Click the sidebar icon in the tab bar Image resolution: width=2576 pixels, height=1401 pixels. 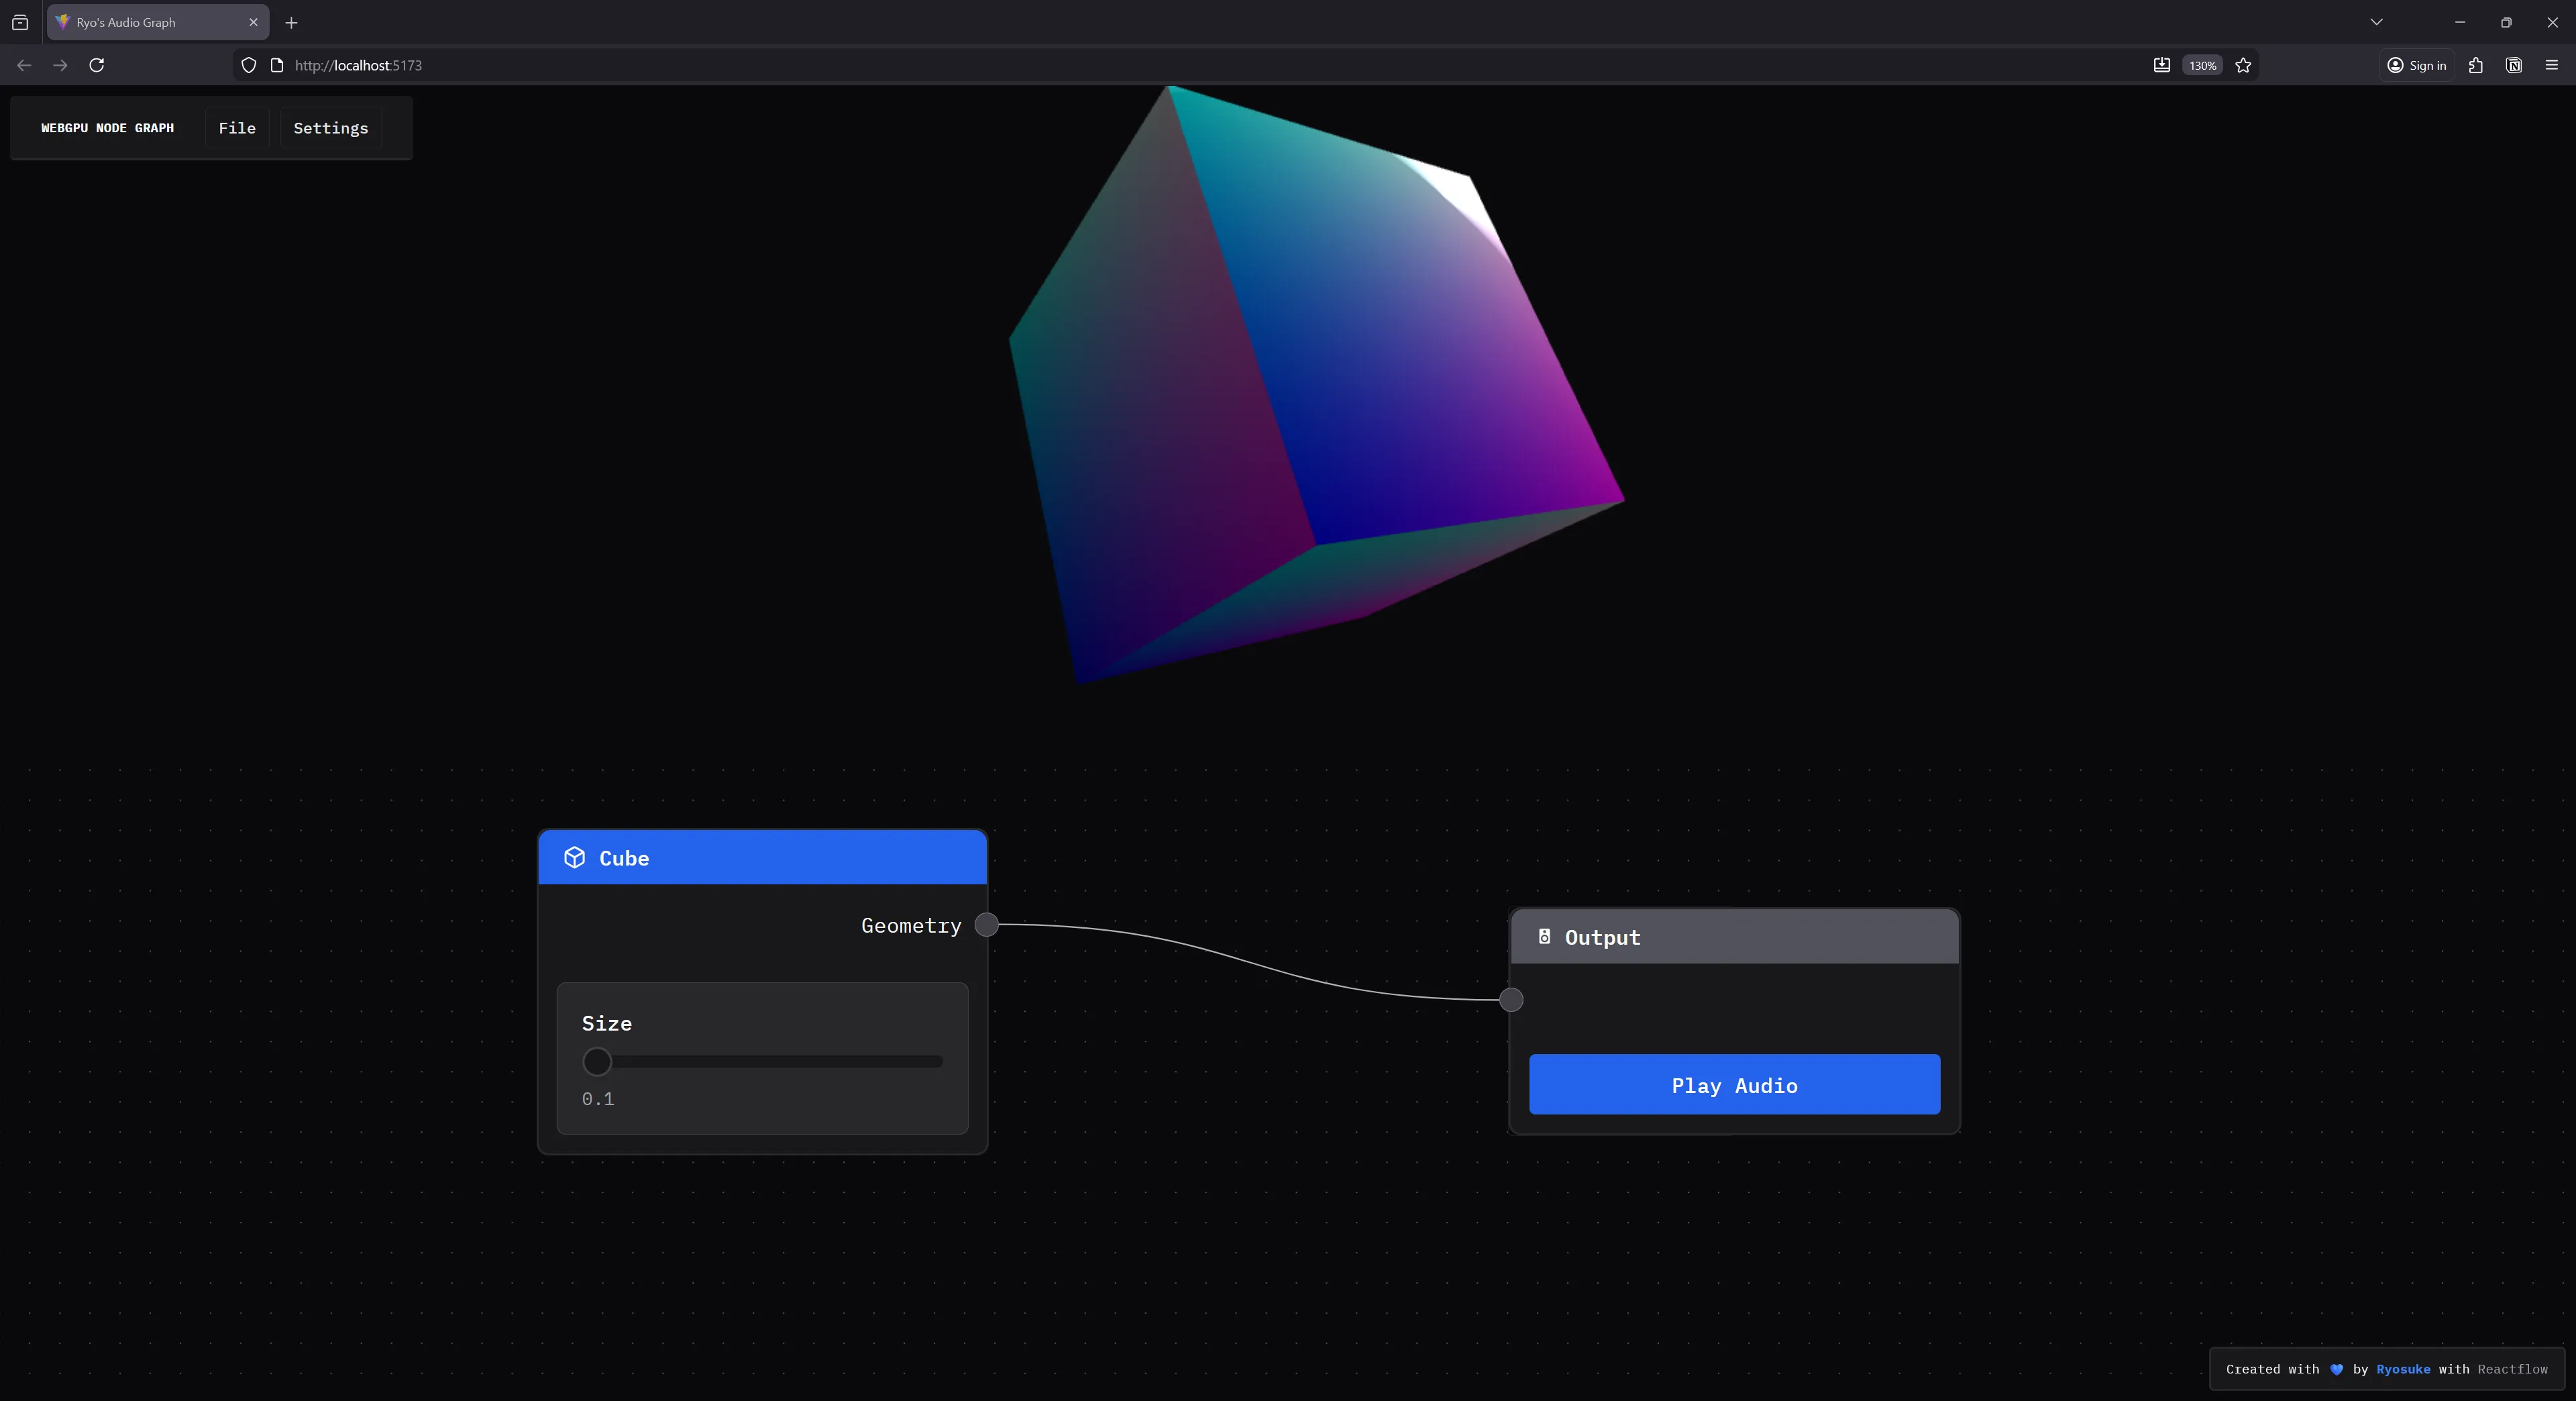pyautogui.click(x=20, y=22)
